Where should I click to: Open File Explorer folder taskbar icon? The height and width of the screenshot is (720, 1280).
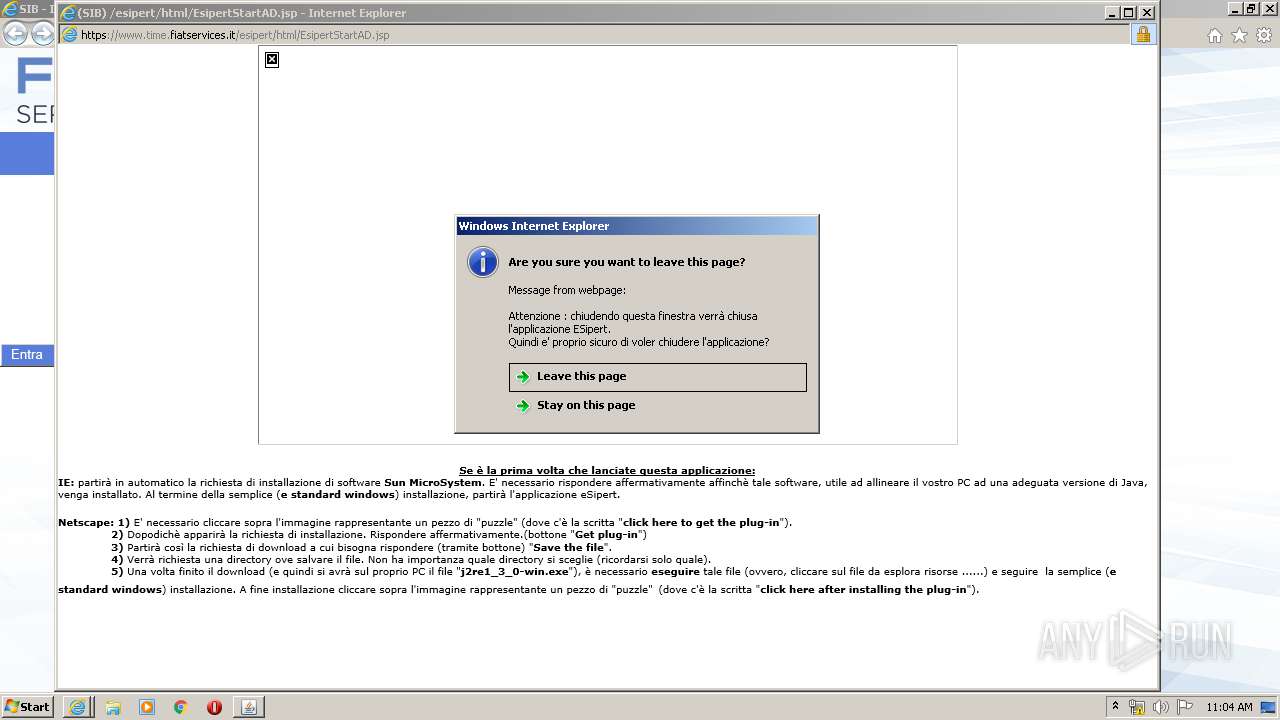[x=113, y=707]
